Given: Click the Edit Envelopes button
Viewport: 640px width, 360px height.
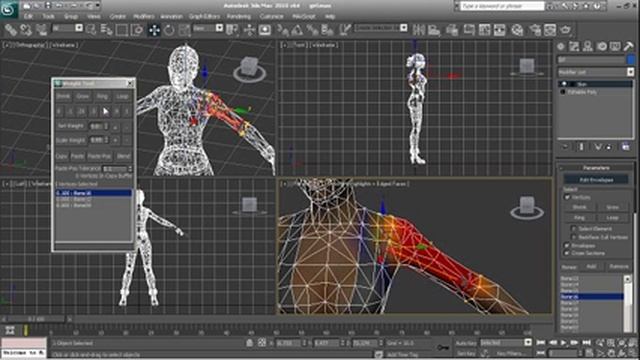Looking at the screenshot, I should click(596, 180).
